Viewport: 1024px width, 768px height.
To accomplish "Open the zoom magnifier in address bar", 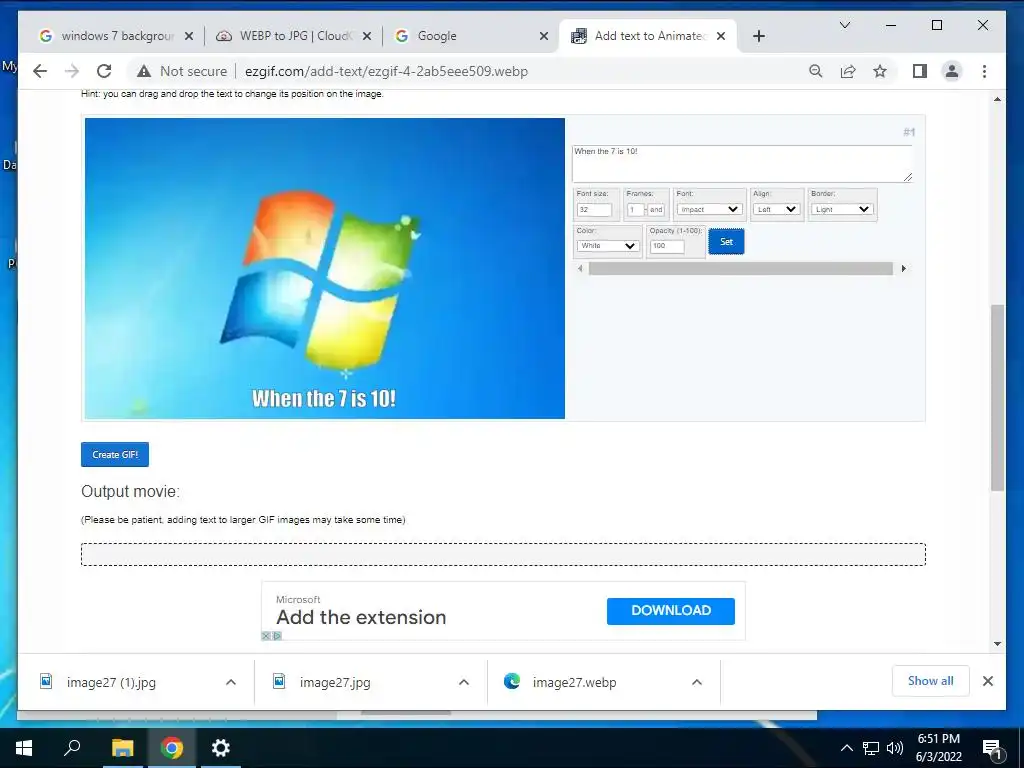I will click(816, 71).
